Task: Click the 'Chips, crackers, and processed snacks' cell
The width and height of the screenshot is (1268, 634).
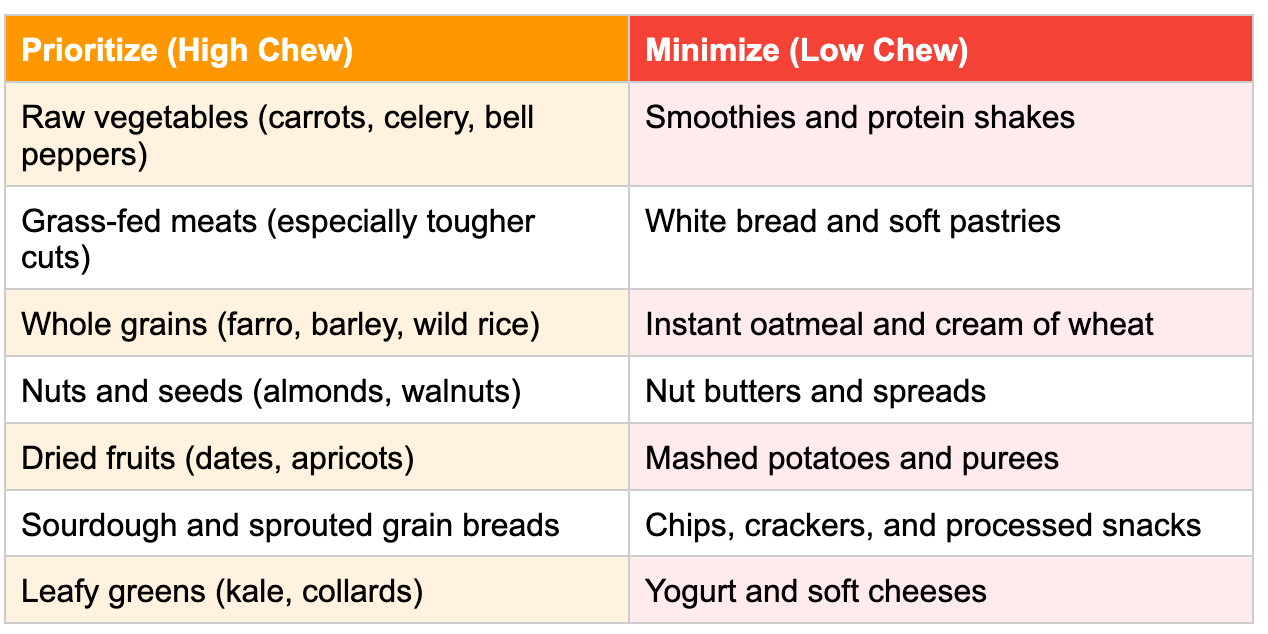Action: (940, 525)
